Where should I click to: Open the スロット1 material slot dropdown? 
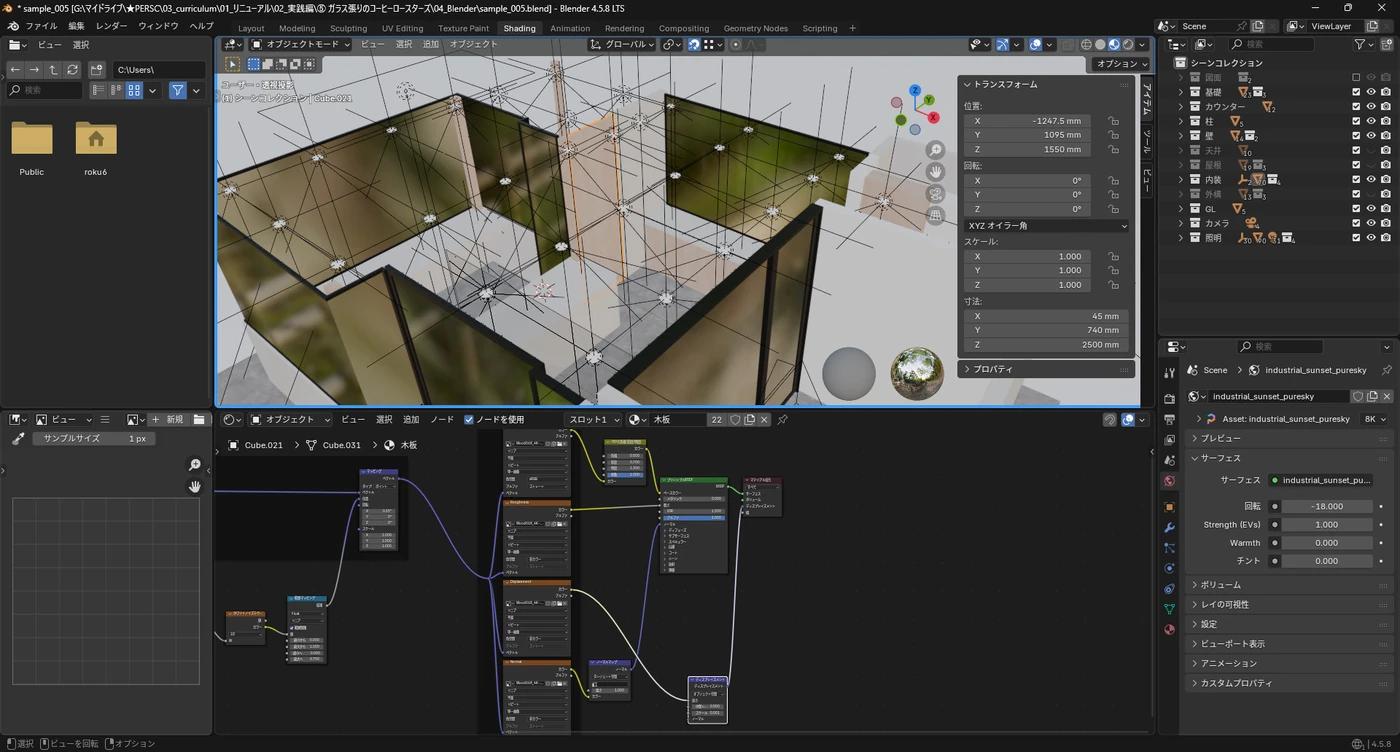(x=594, y=420)
